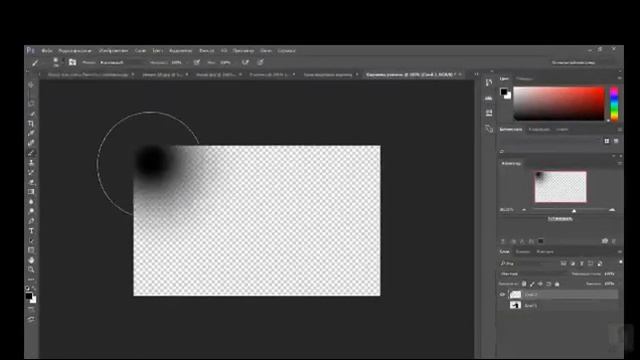This screenshot has height=360, width=640.
Task: Select the Healing Brush tool
Action: [31, 143]
